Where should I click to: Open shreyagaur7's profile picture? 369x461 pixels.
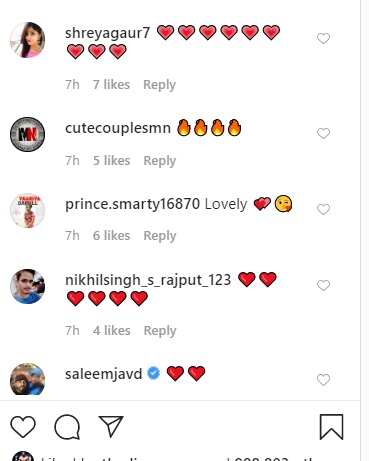pyautogui.click(x=27, y=40)
